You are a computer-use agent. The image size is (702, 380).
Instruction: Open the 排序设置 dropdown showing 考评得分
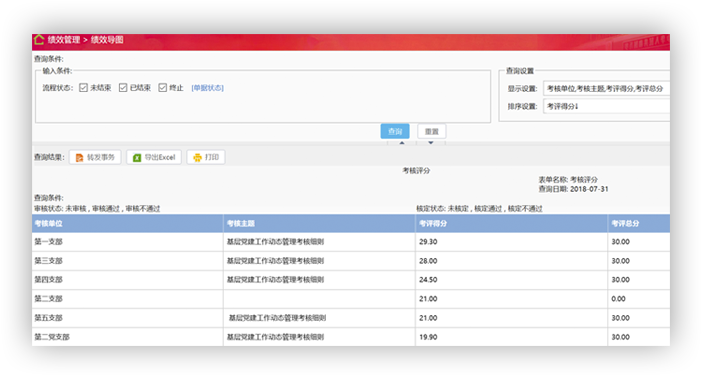click(607, 106)
